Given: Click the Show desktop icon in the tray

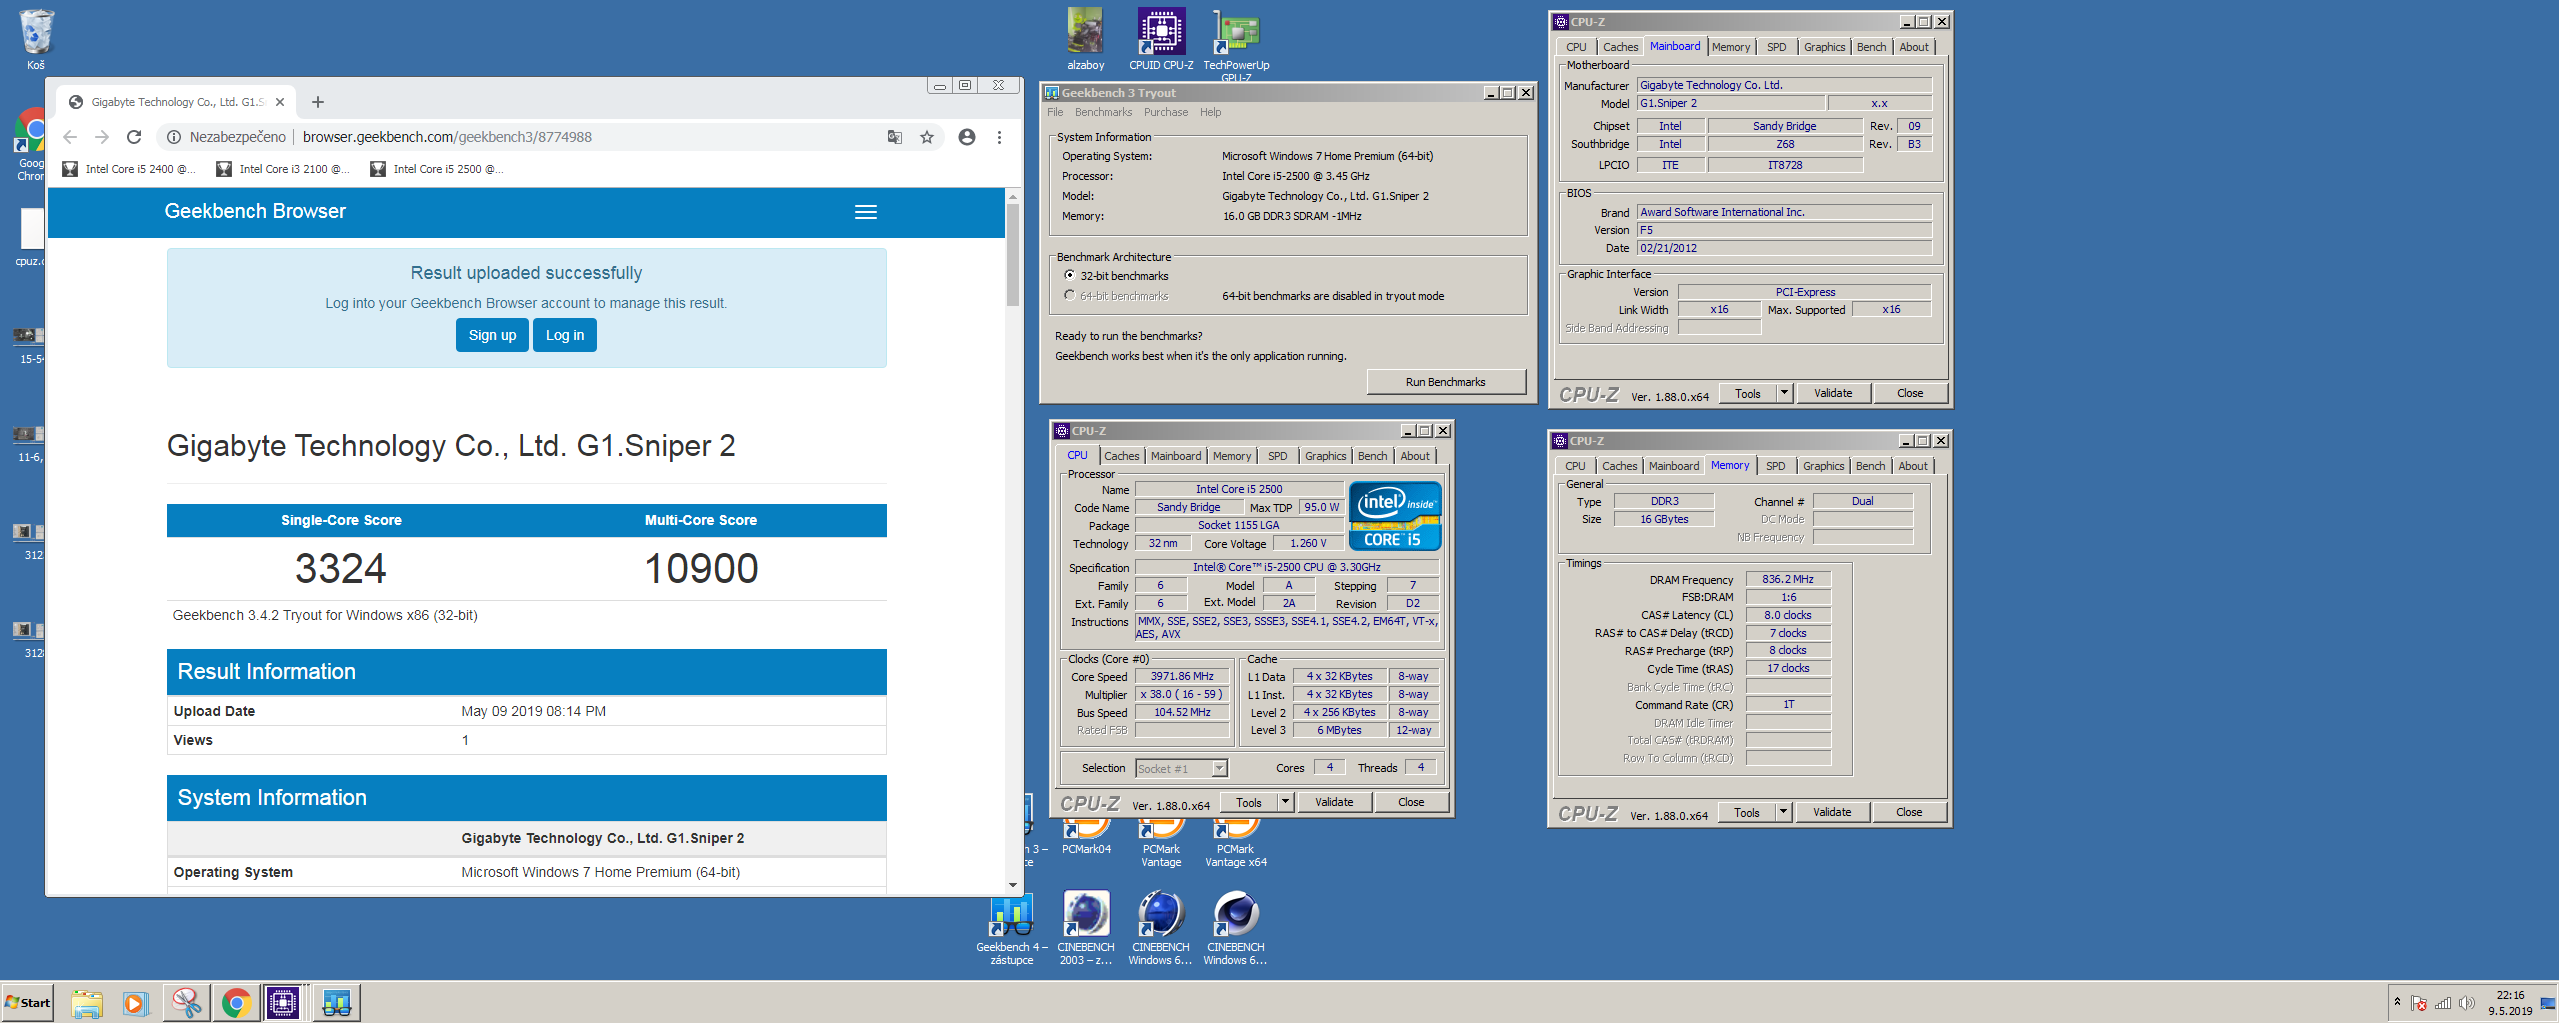Looking at the screenshot, I should 2547,1003.
